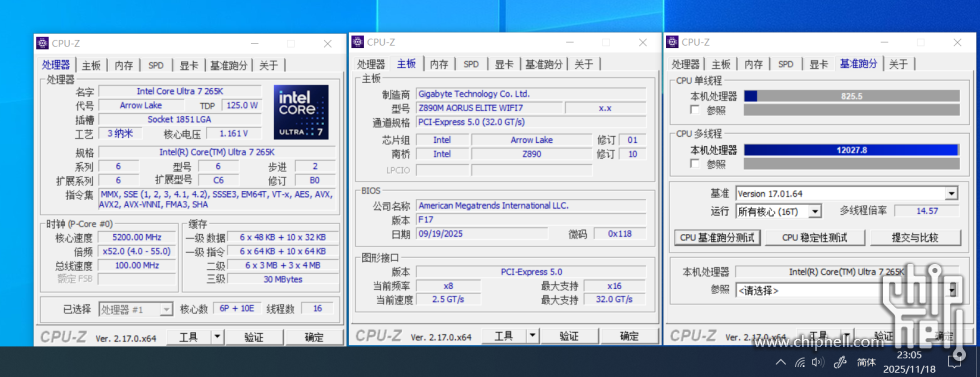
Task: Open the volume speaker tray icon
Action: pos(818,362)
